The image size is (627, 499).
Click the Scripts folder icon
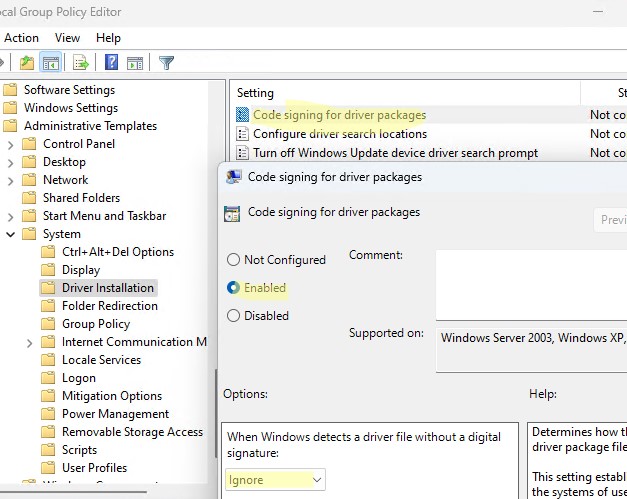(48, 450)
